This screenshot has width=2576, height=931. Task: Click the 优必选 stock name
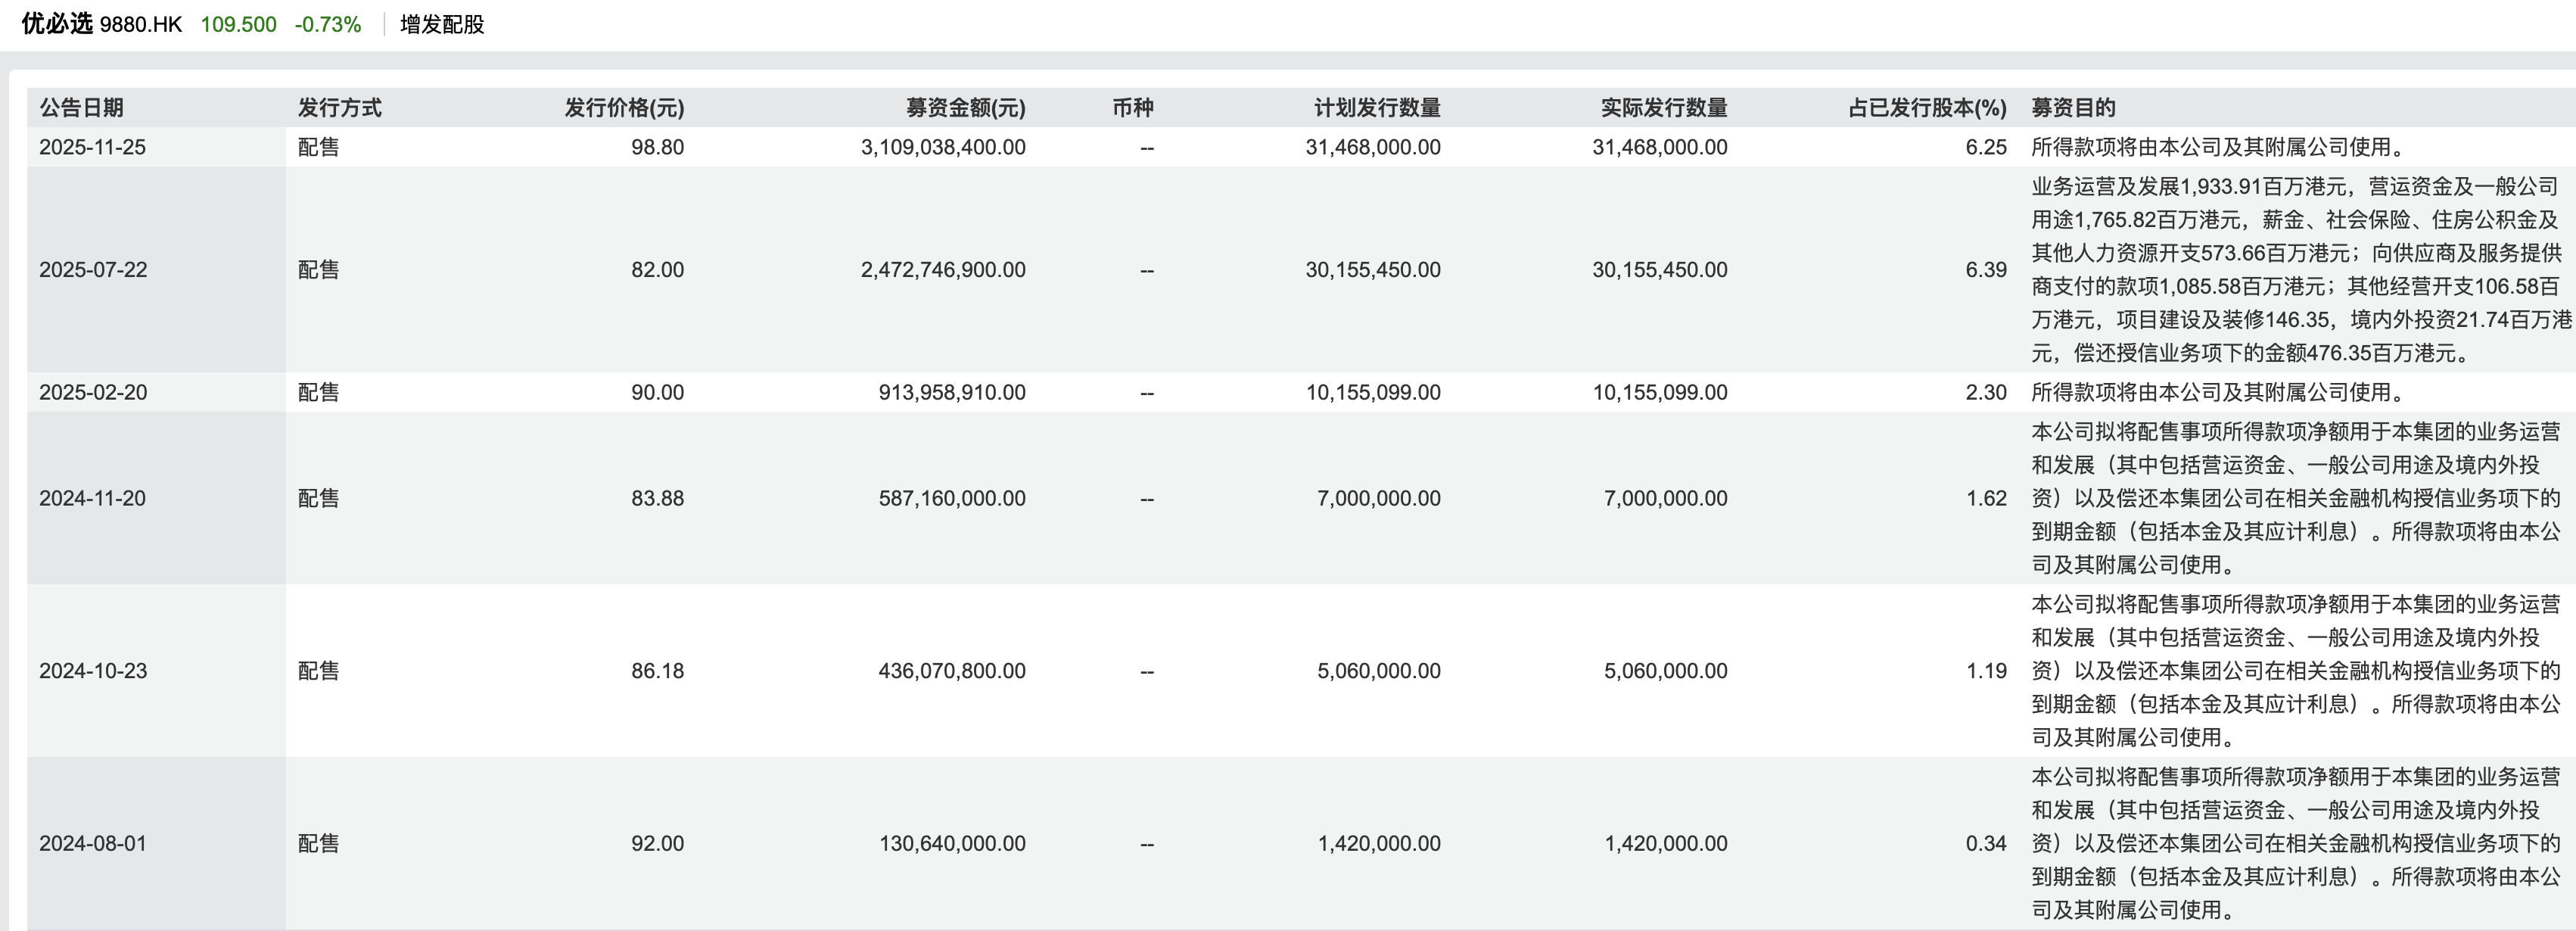tap(57, 24)
